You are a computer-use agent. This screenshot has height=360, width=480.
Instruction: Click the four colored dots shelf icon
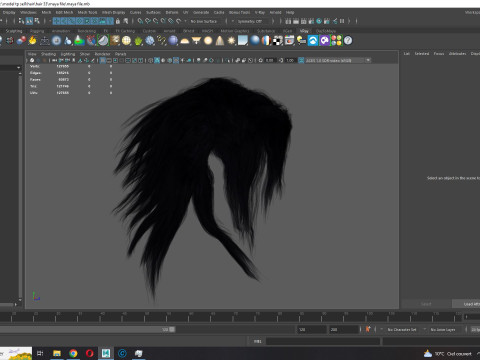(336, 40)
